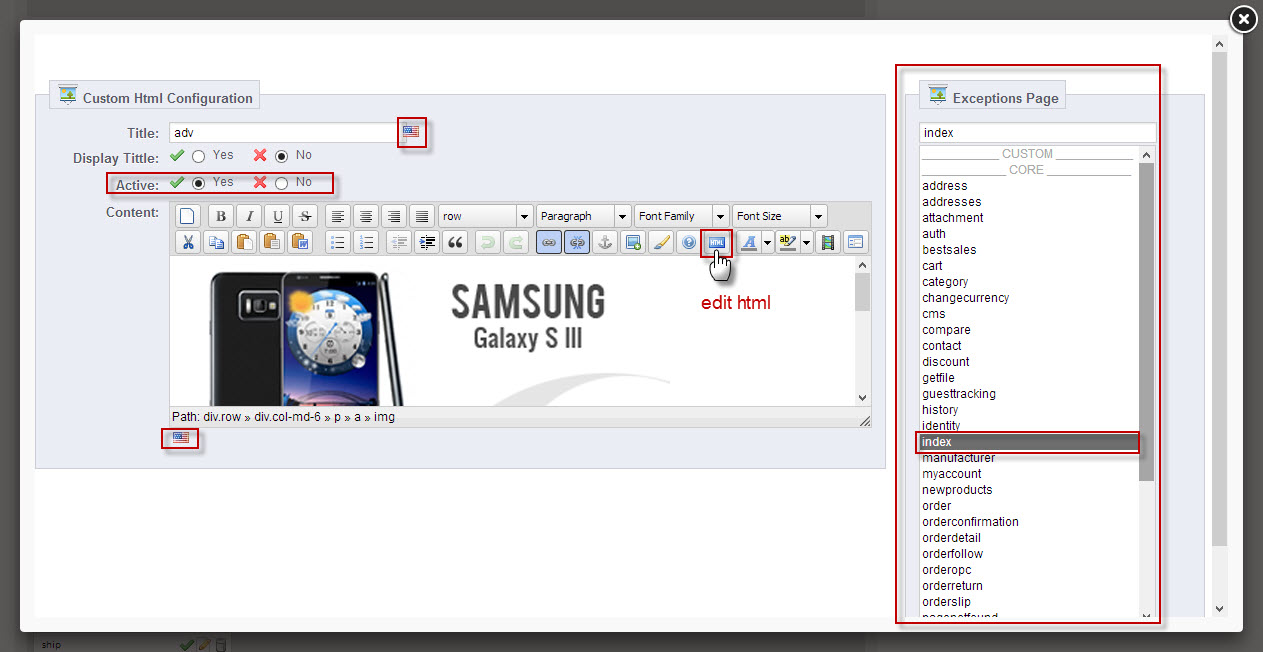The image size is (1263, 652).
Task: Click the last toolbar icon after media
Action: (856, 242)
